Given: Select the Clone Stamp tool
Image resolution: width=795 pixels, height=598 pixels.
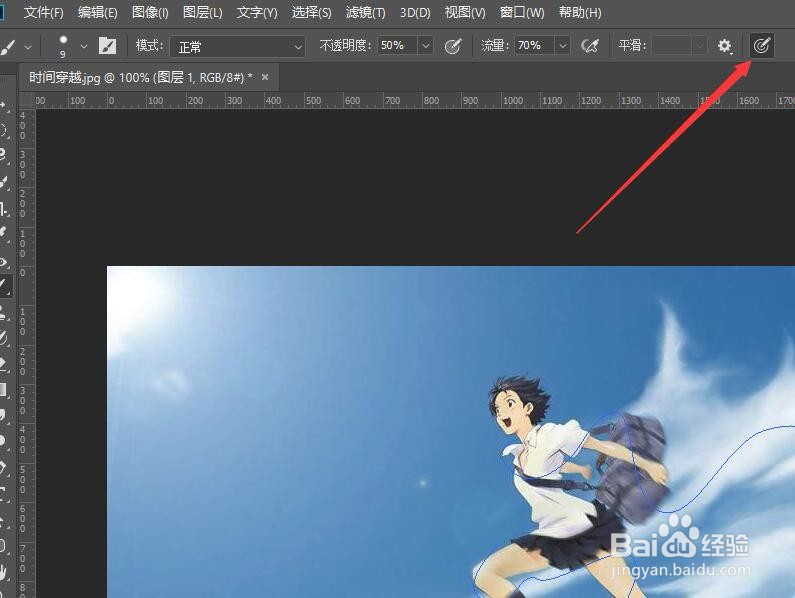Looking at the screenshot, I should pos(4,312).
